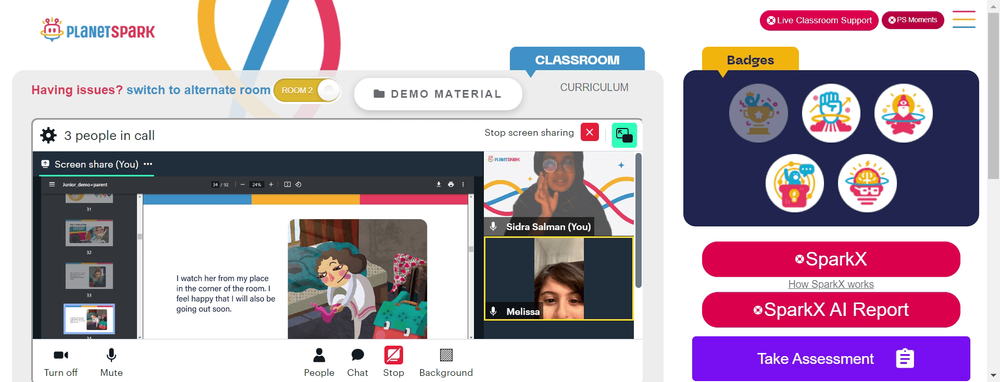Stop screen share from bottom toolbar
Screen dimensions: 1000x382
coord(393,362)
